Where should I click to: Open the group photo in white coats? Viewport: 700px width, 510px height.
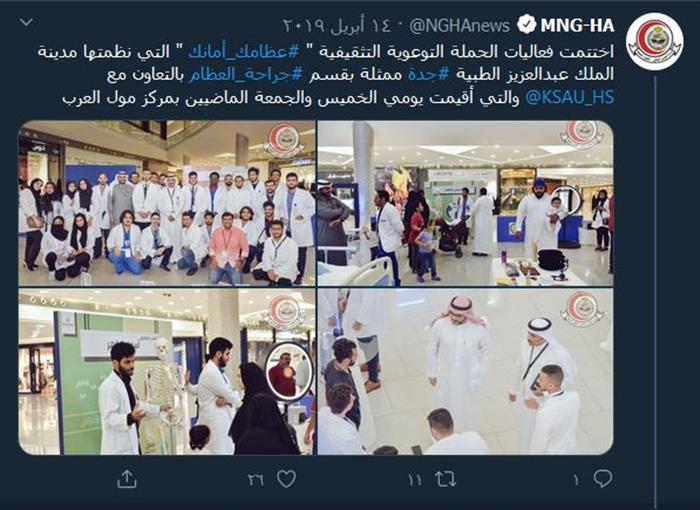coord(167,203)
